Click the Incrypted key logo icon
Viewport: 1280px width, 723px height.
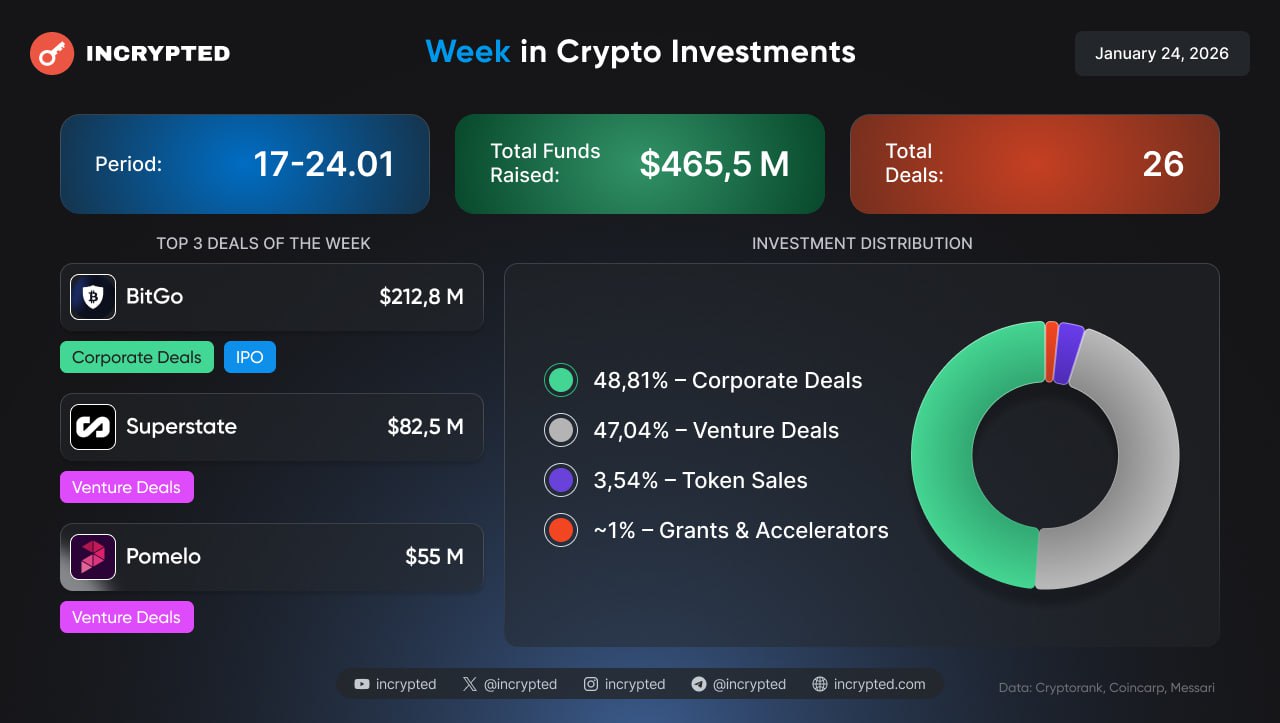coord(52,53)
